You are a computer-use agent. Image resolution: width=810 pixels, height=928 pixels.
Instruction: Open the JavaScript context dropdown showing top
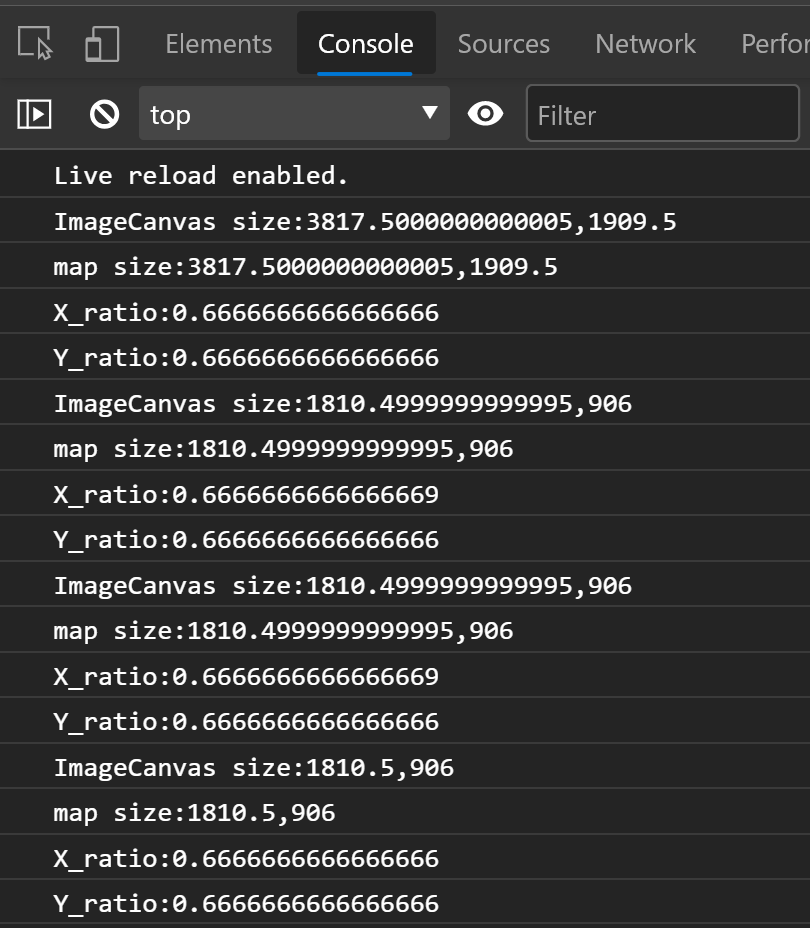click(x=294, y=113)
